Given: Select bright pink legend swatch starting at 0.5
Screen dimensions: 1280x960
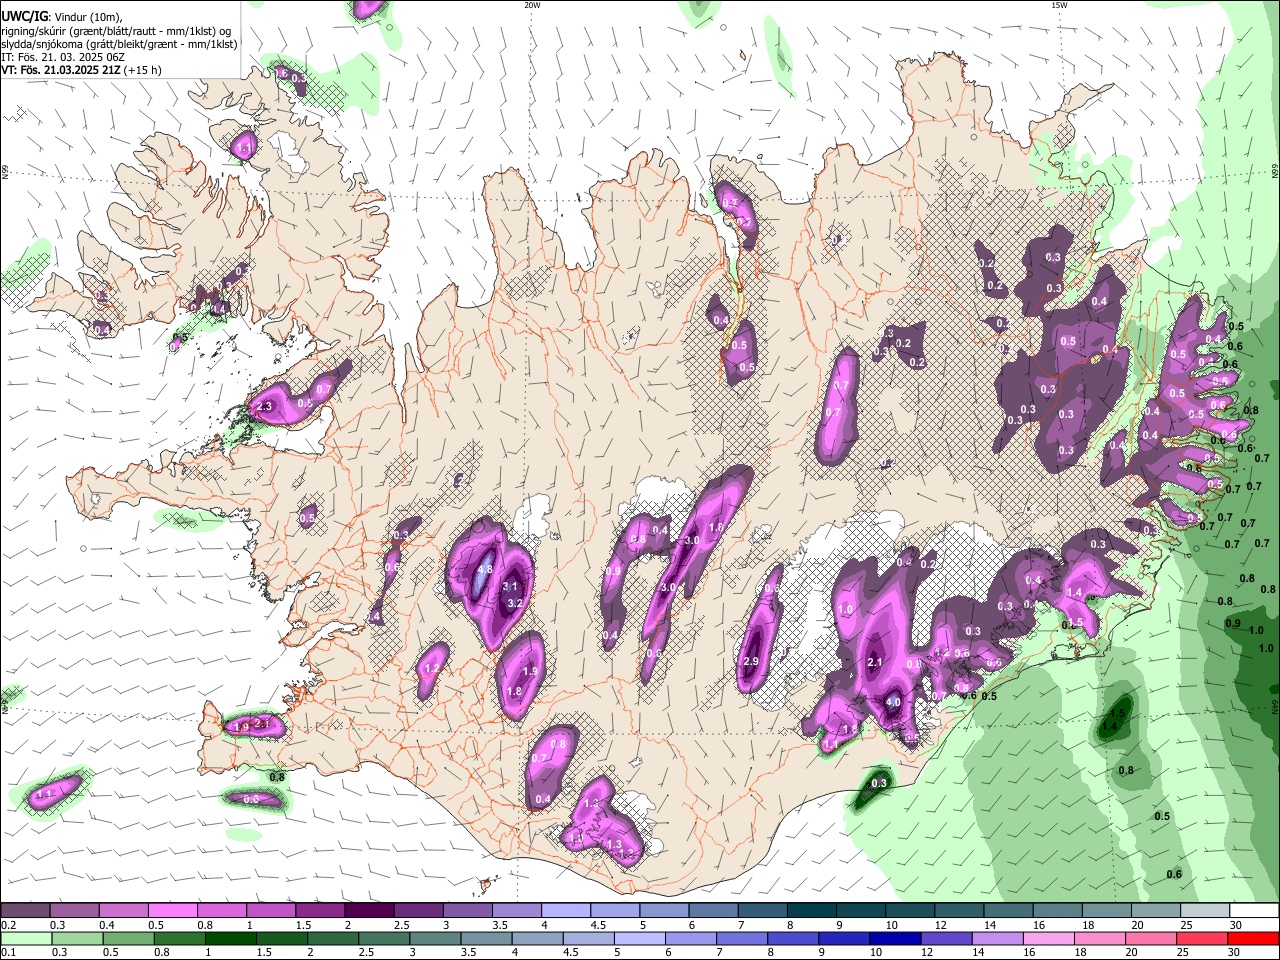Looking at the screenshot, I should 172,910.
